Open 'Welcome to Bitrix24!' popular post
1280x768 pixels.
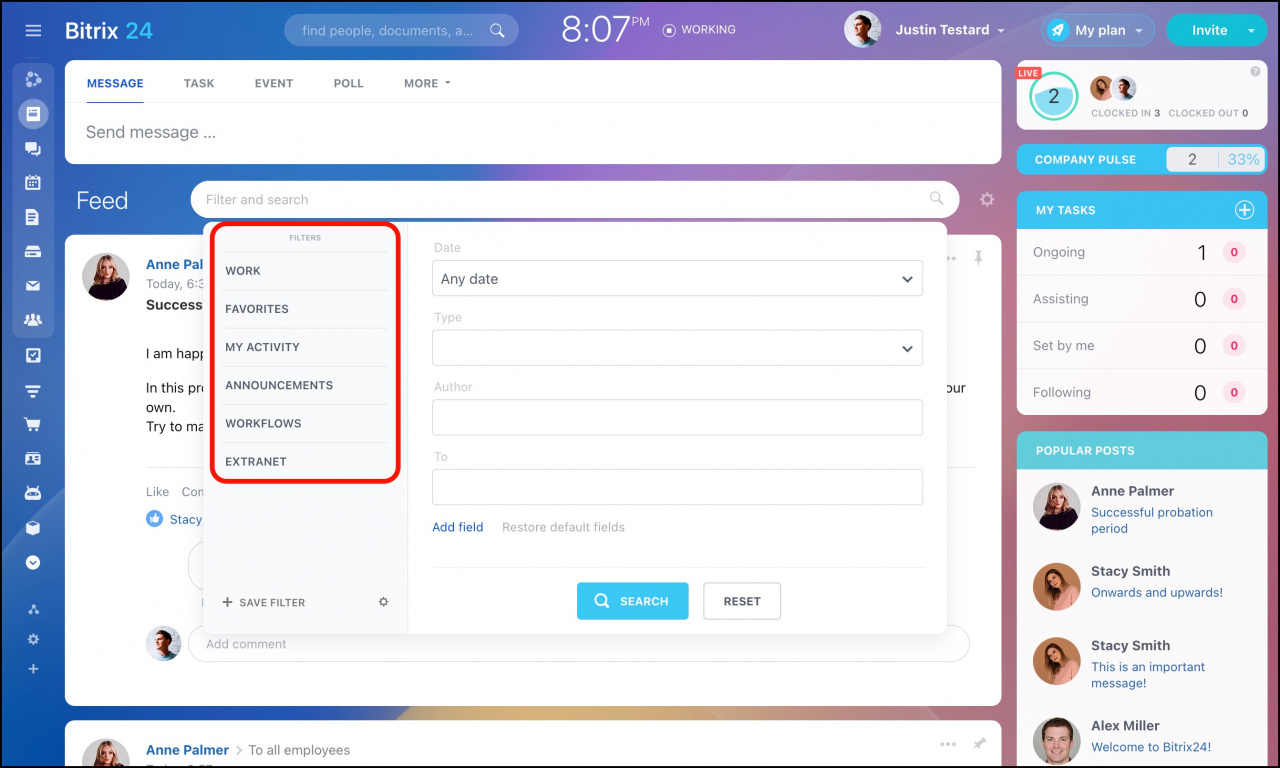pyautogui.click(x=1151, y=747)
